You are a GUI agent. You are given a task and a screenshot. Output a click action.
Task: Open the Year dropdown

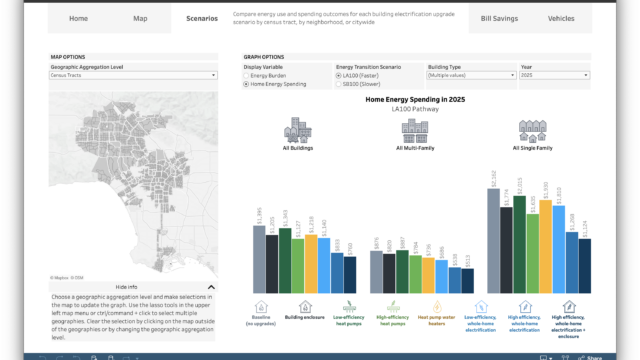tap(554, 75)
